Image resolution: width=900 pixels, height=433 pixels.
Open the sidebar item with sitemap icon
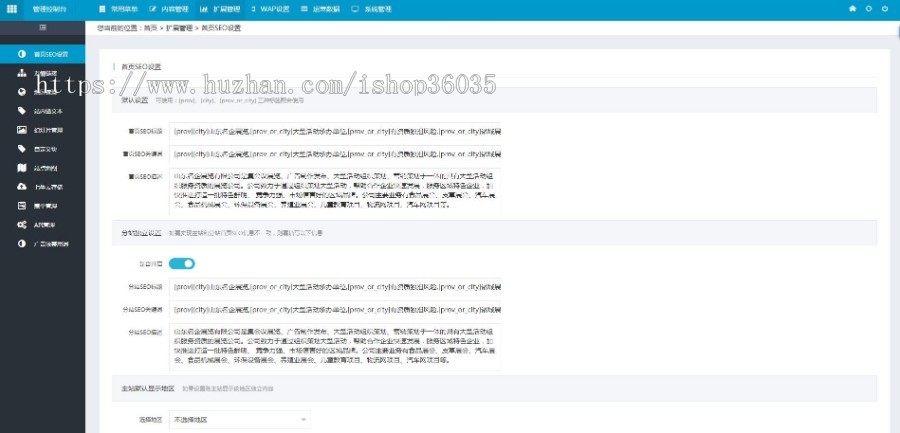tap(42, 73)
